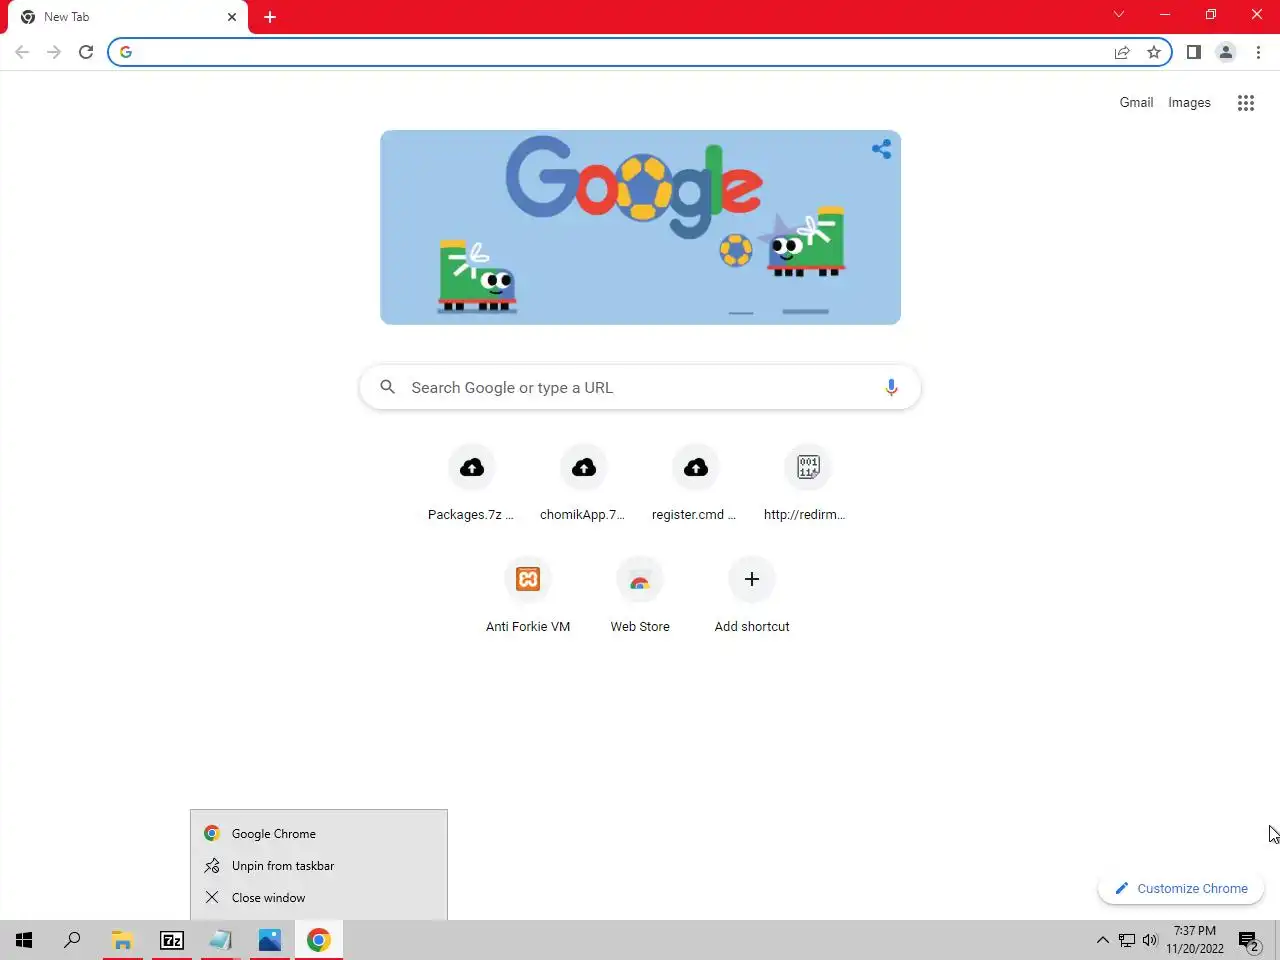This screenshot has height=960, width=1280.
Task: Close the New Tab tab
Action: pos(232,17)
